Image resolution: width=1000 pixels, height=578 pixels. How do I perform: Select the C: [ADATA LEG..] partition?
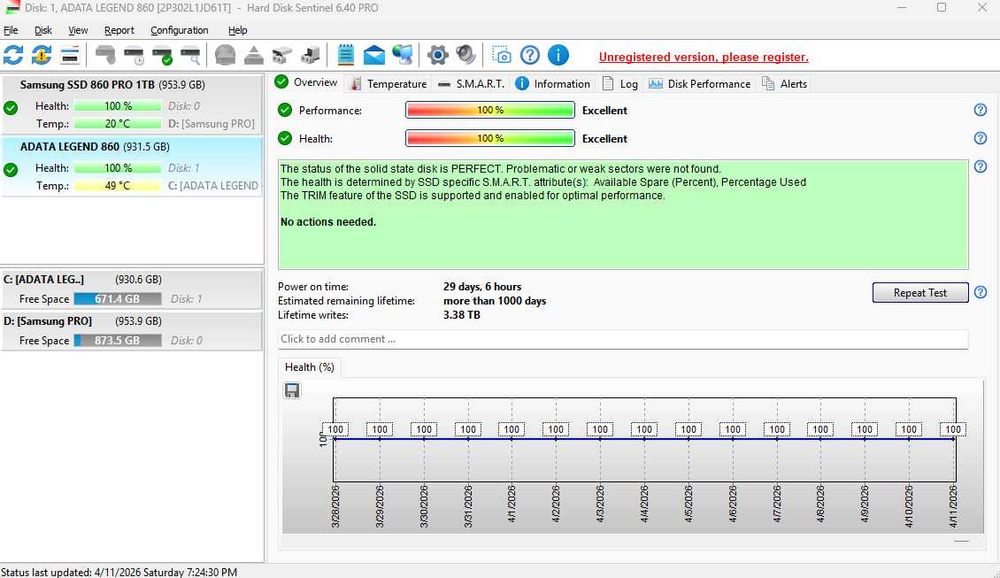point(132,289)
